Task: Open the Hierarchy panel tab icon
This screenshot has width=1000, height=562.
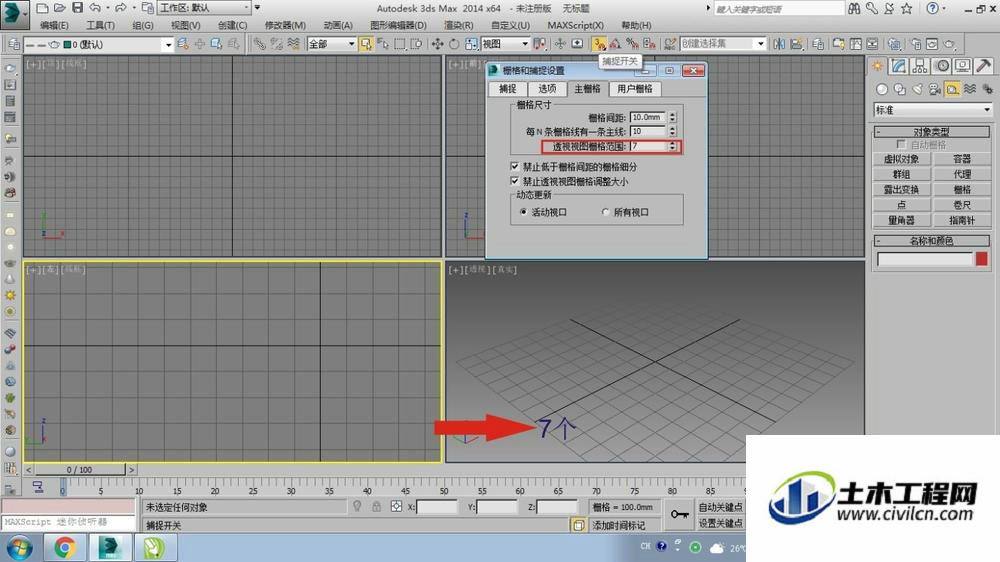Action: (920, 66)
